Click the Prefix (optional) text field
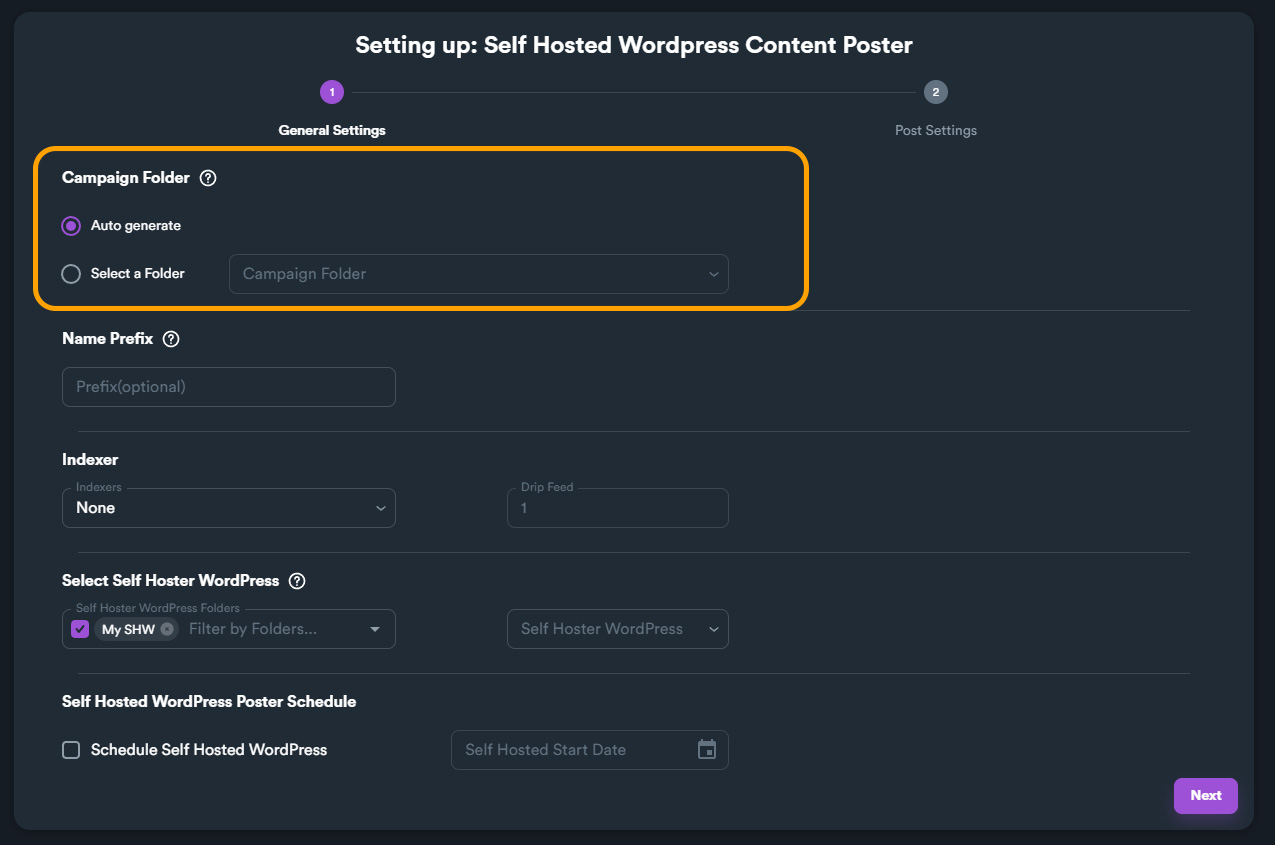Viewport: 1275px width, 845px height. tap(228, 387)
